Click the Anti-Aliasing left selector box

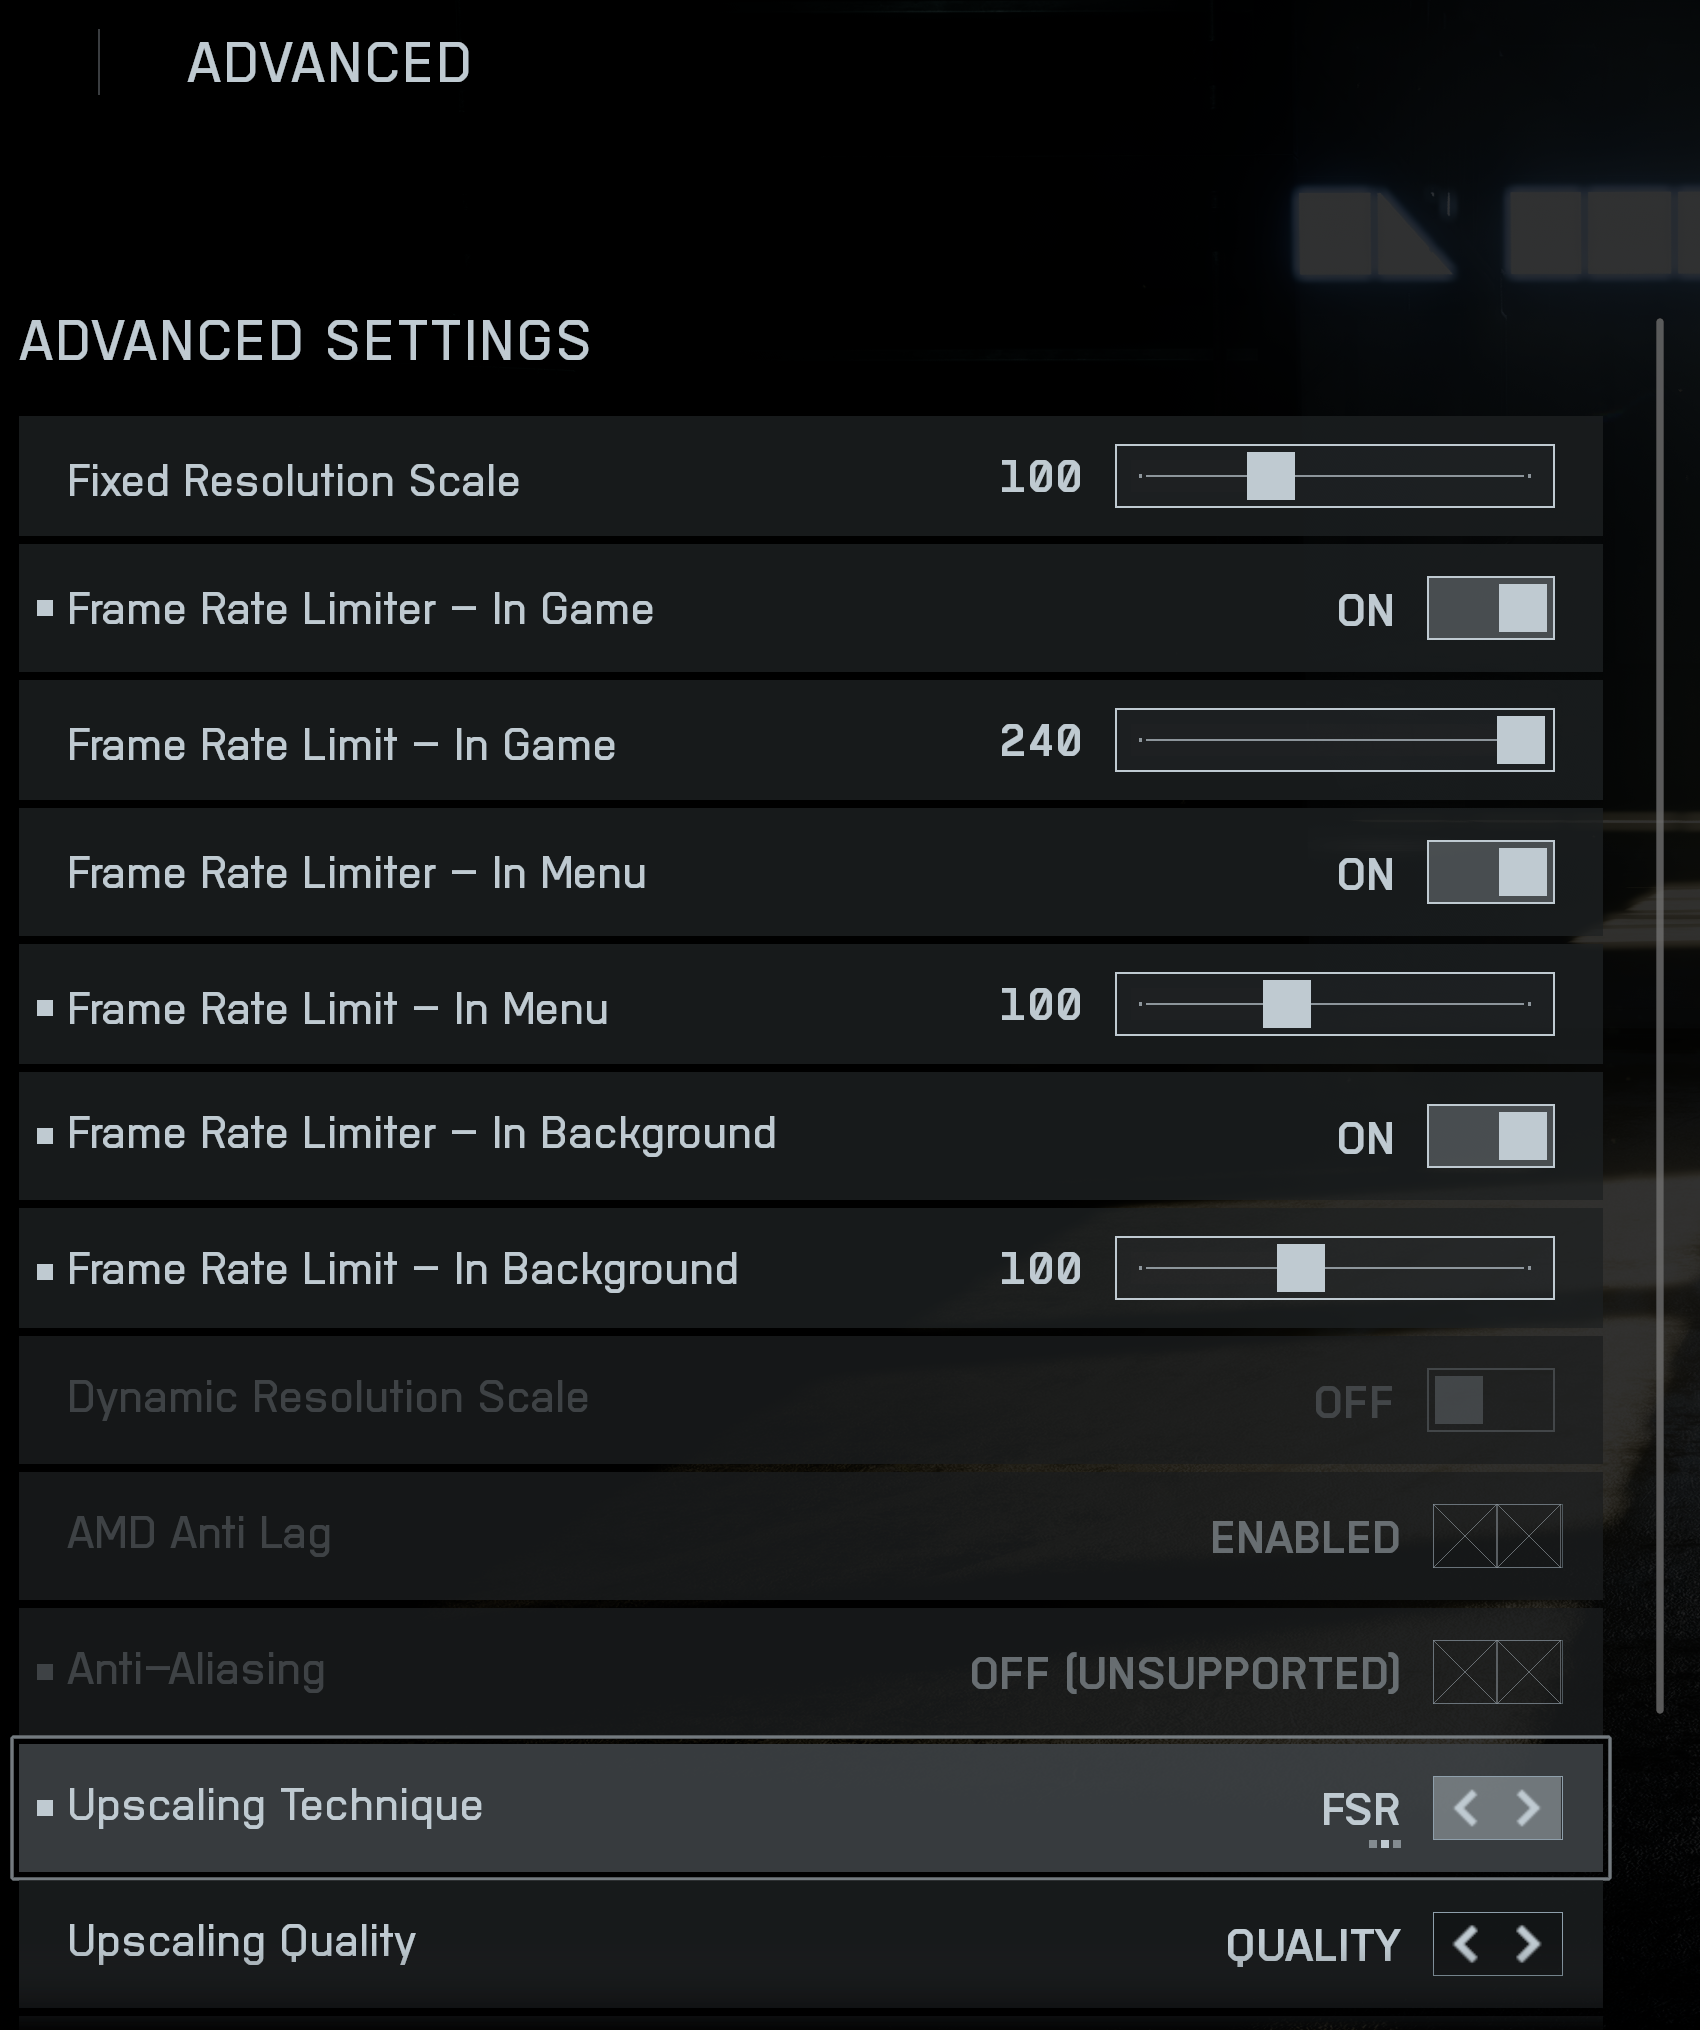[x=1465, y=1672]
